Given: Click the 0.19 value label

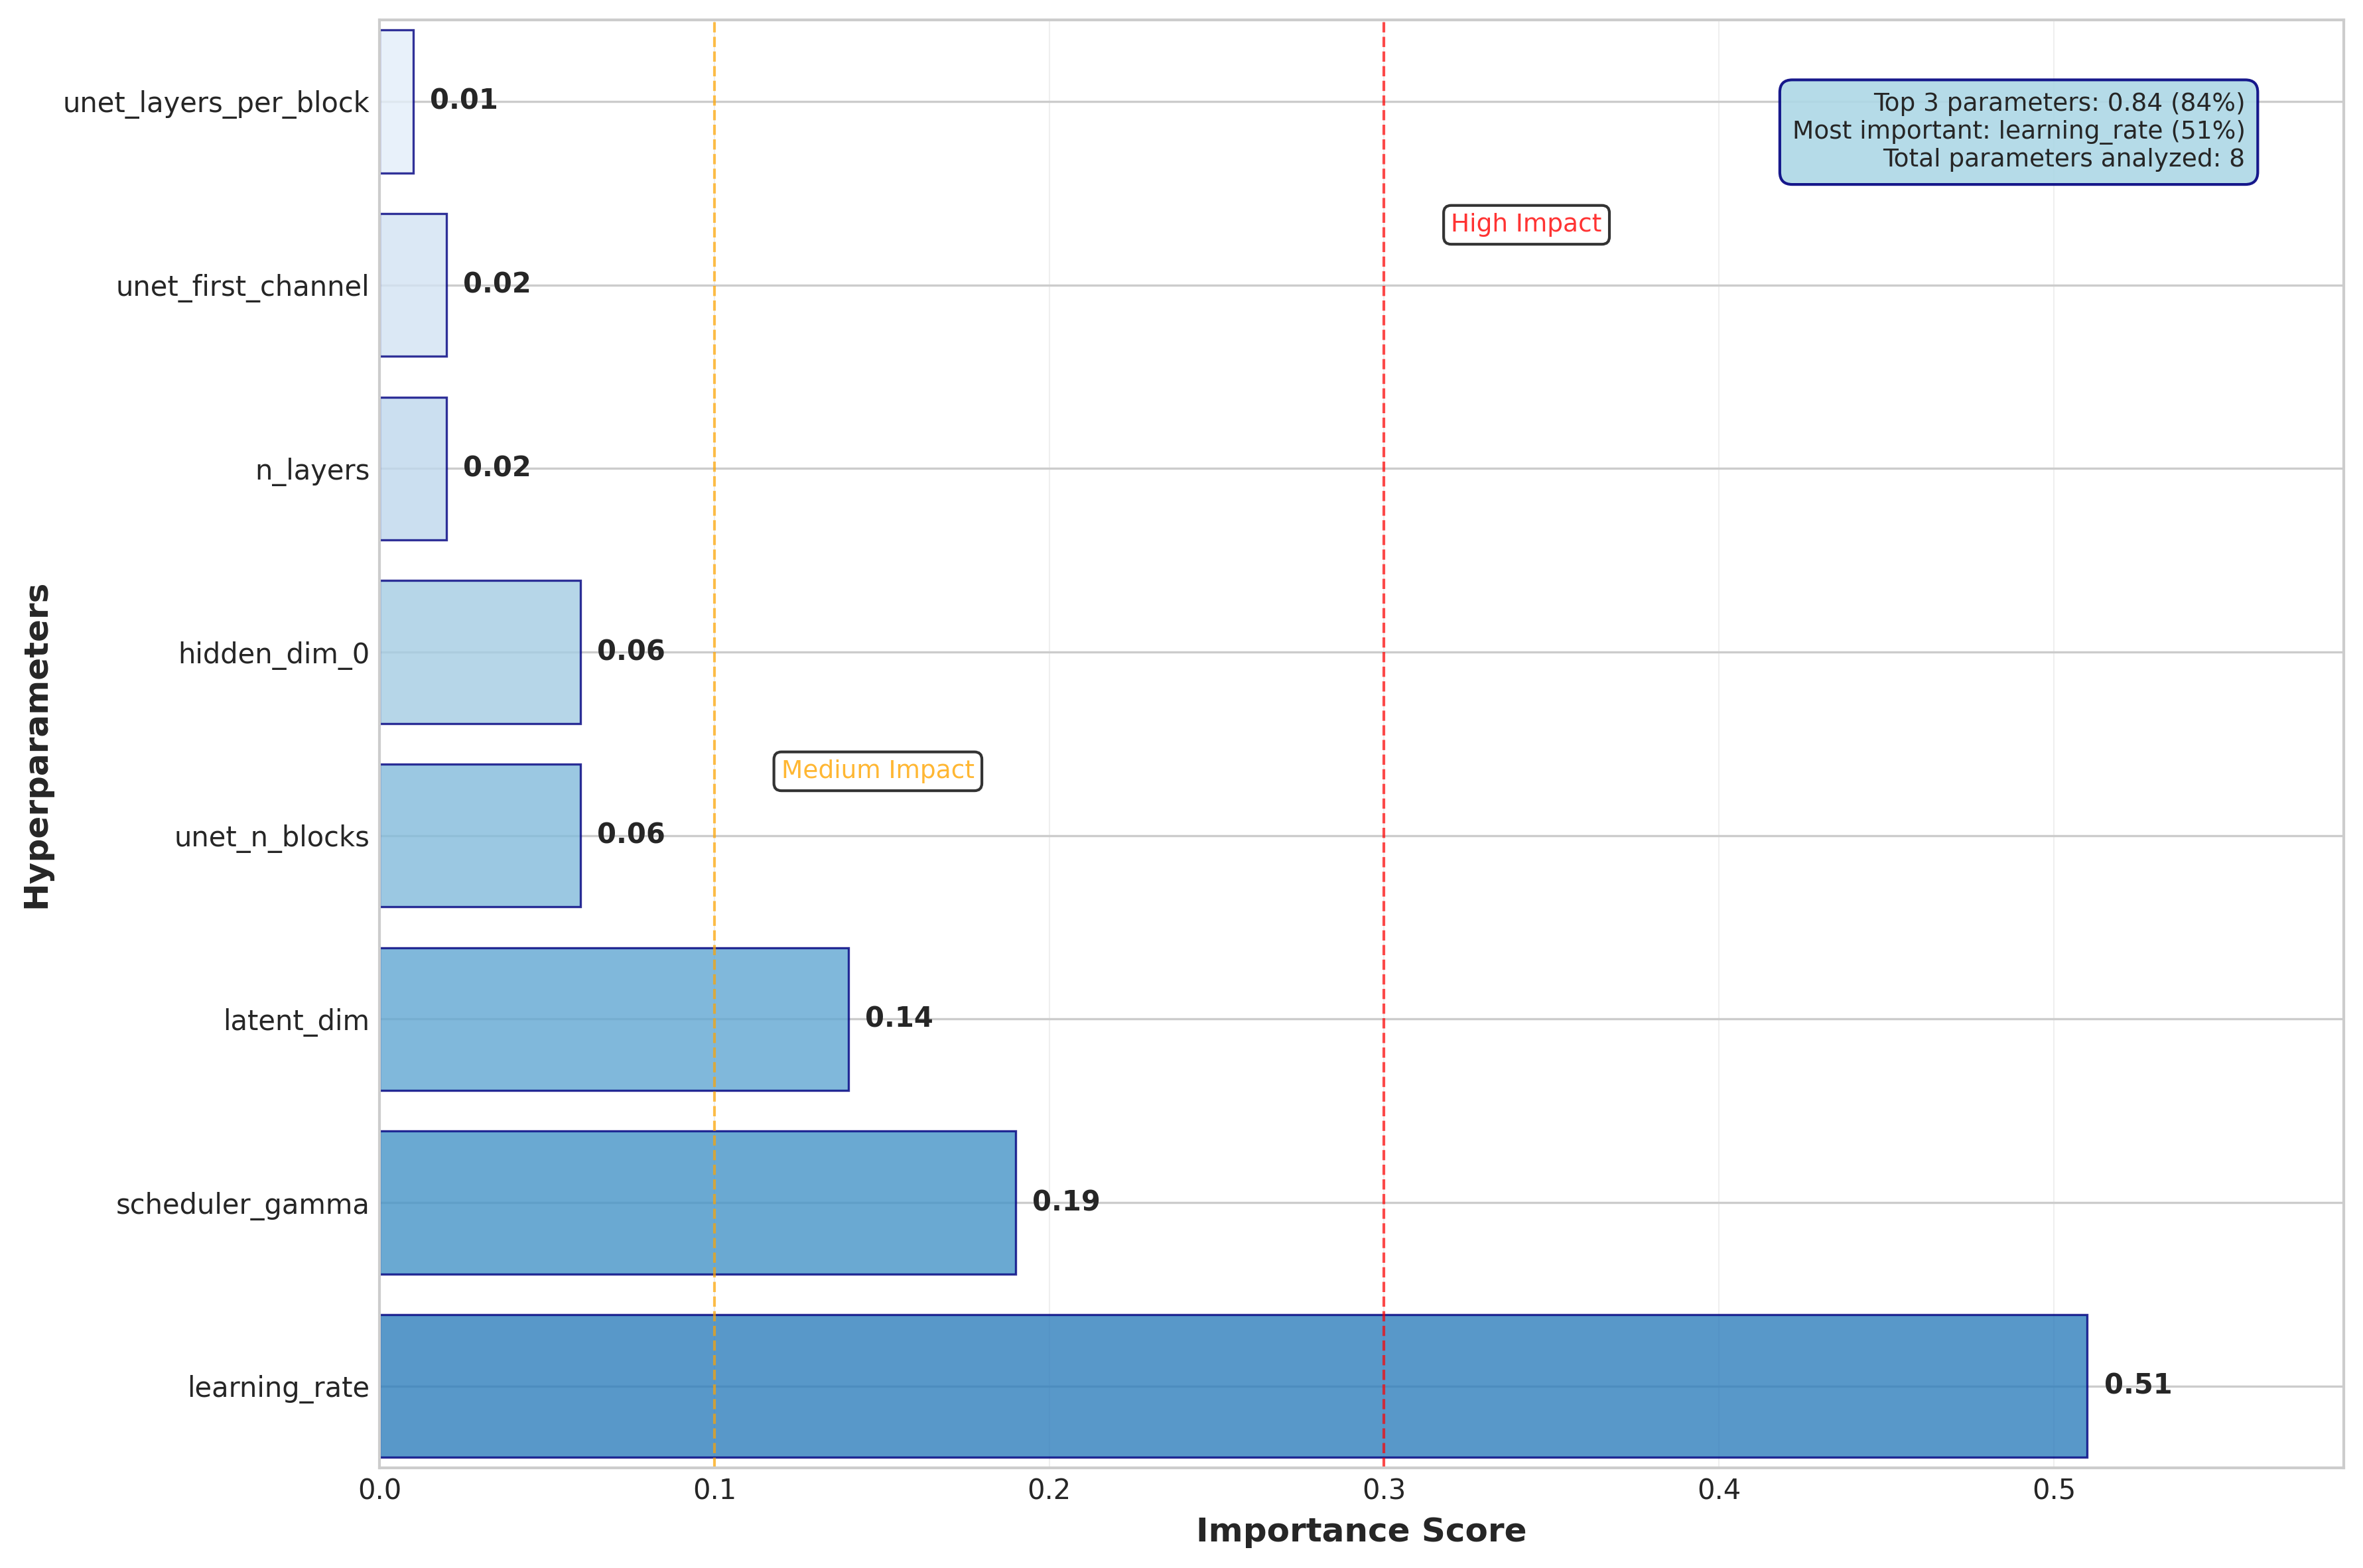Looking at the screenshot, I should pos(1065,1201).
